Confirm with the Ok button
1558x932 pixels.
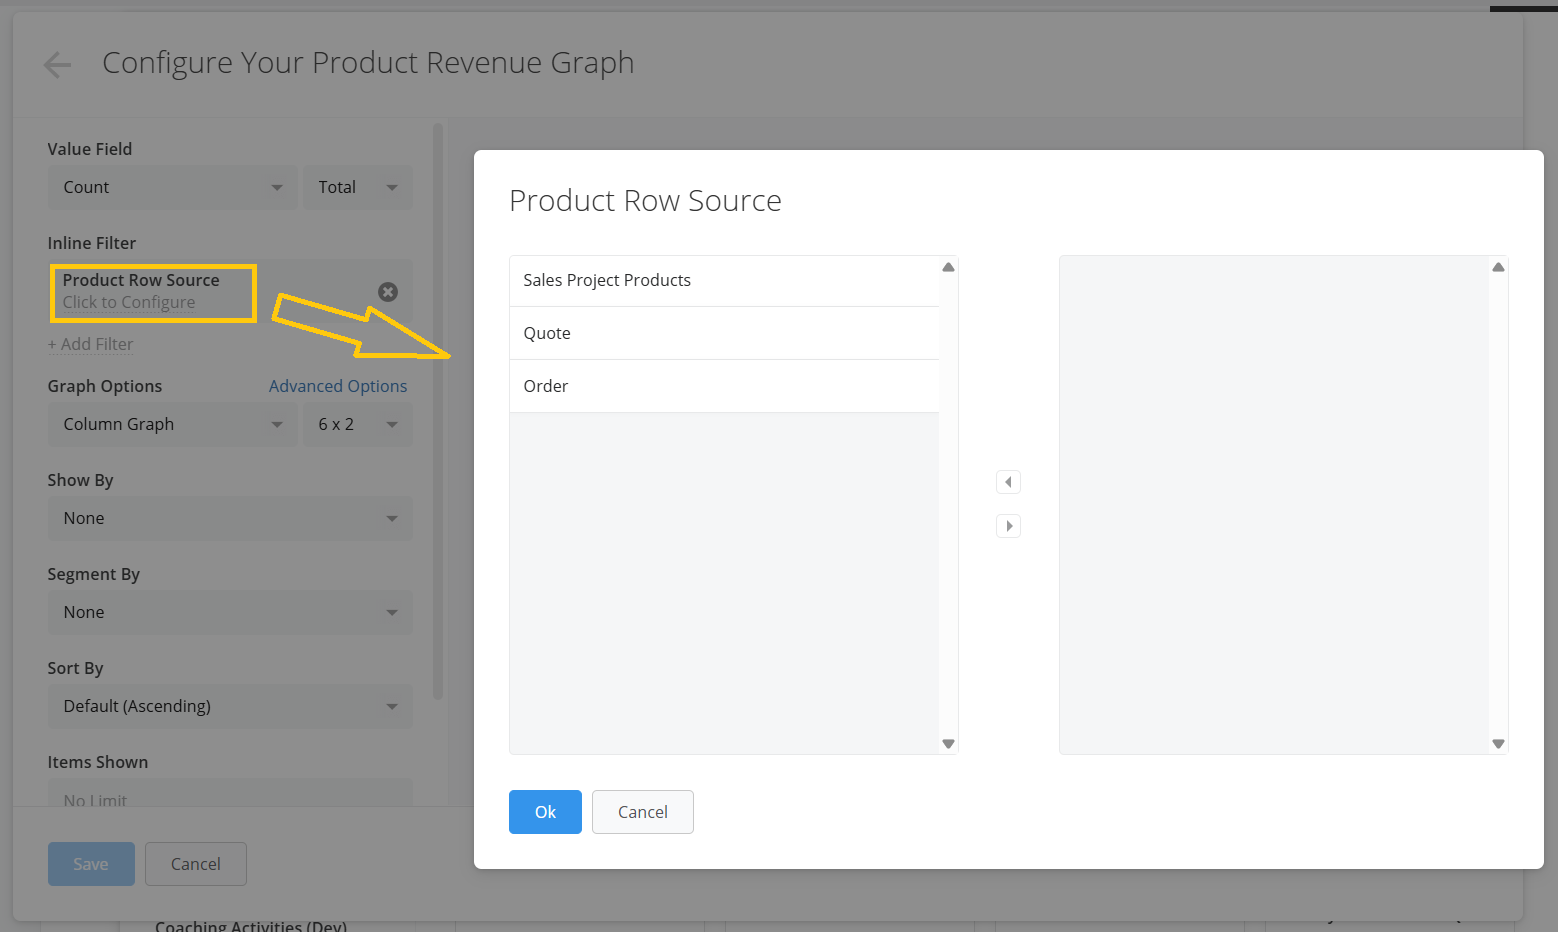(545, 812)
